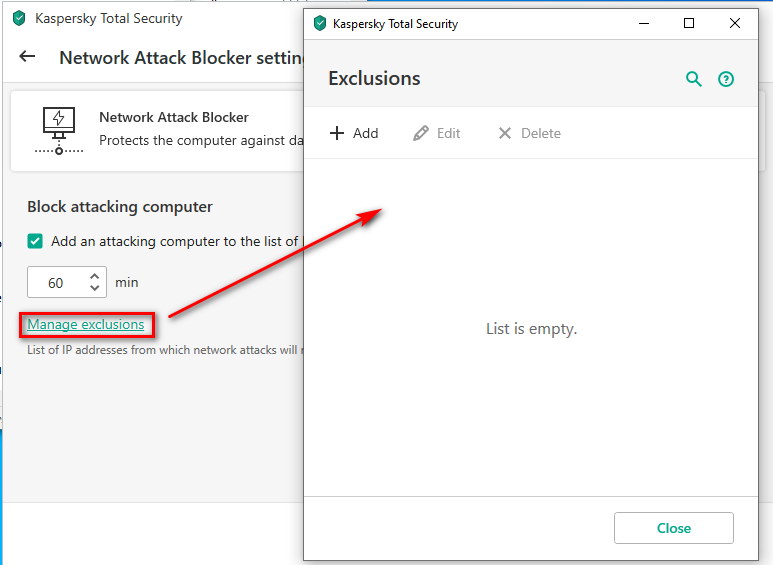Minimize the Exclusions window

[x=644, y=23]
